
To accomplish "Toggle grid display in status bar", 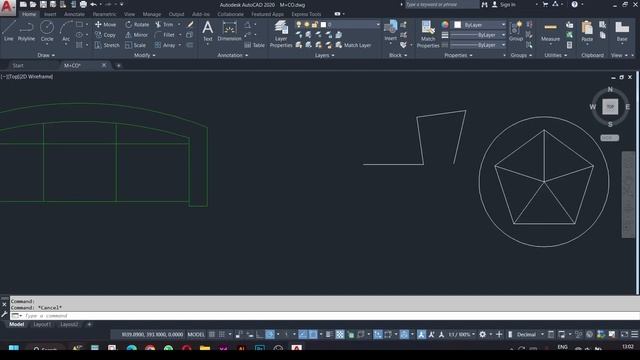I will 212,334.
